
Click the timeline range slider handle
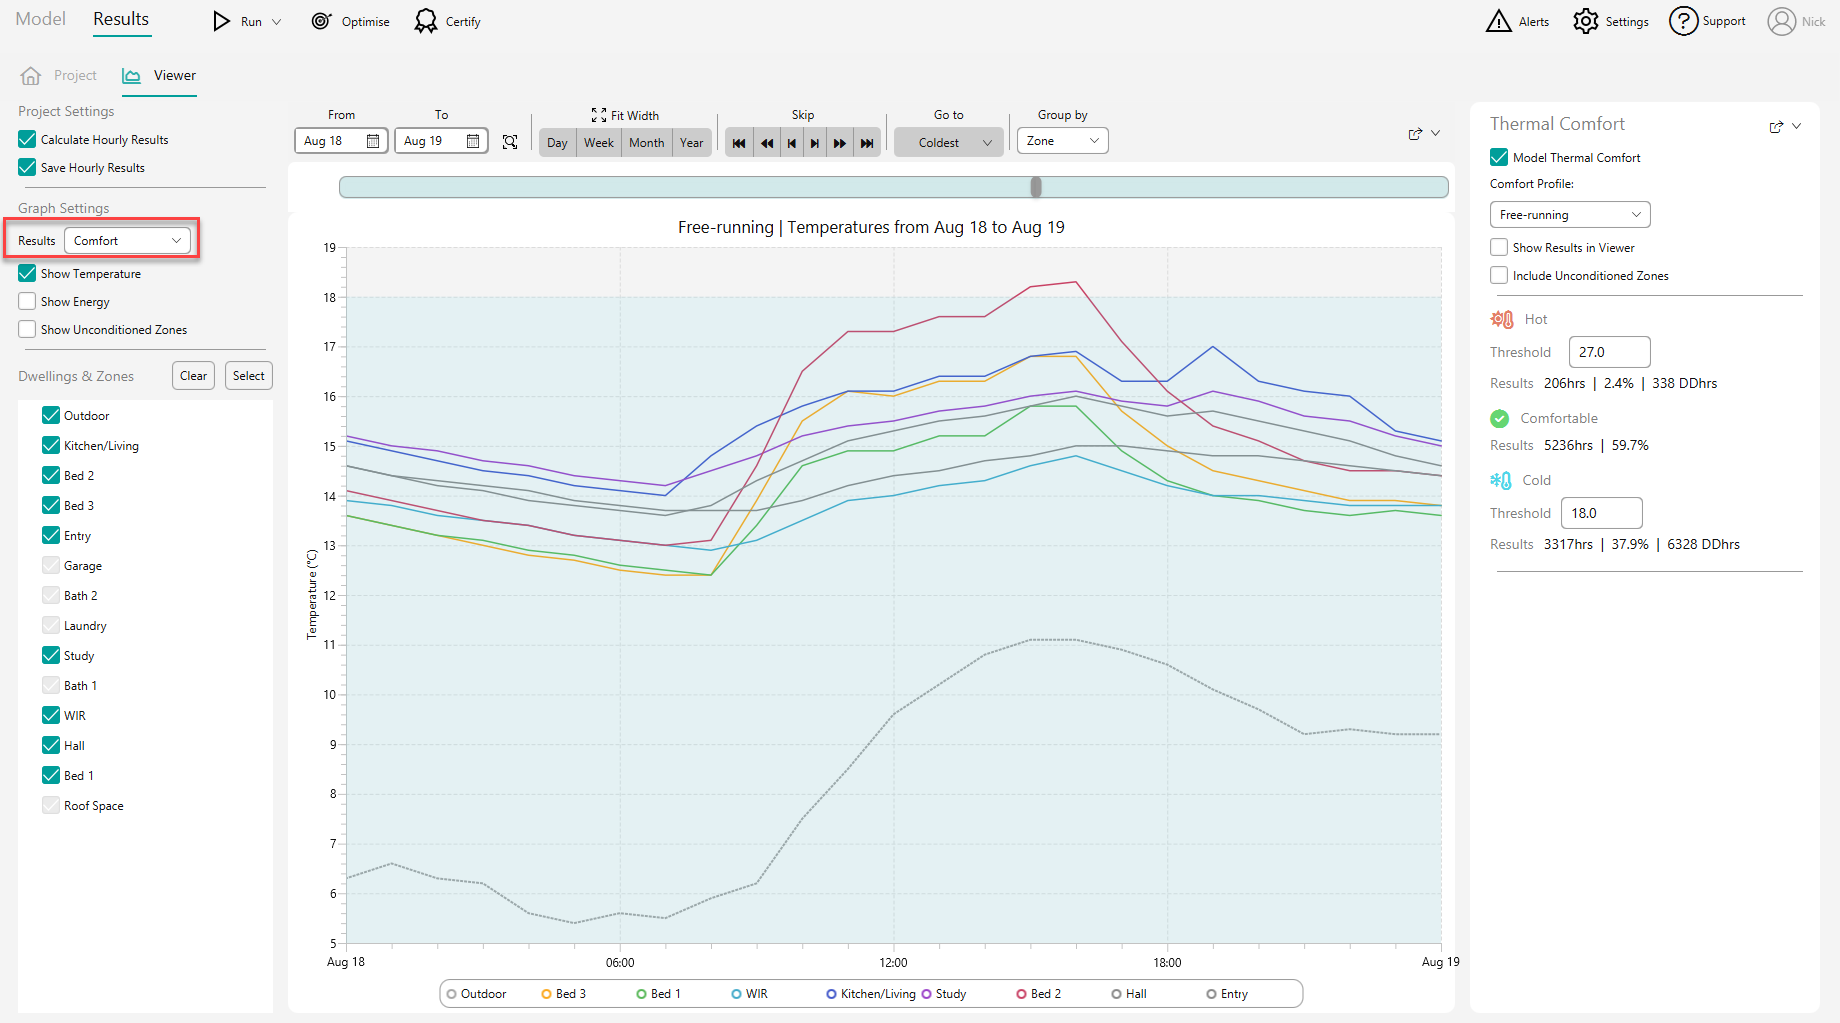(1036, 187)
